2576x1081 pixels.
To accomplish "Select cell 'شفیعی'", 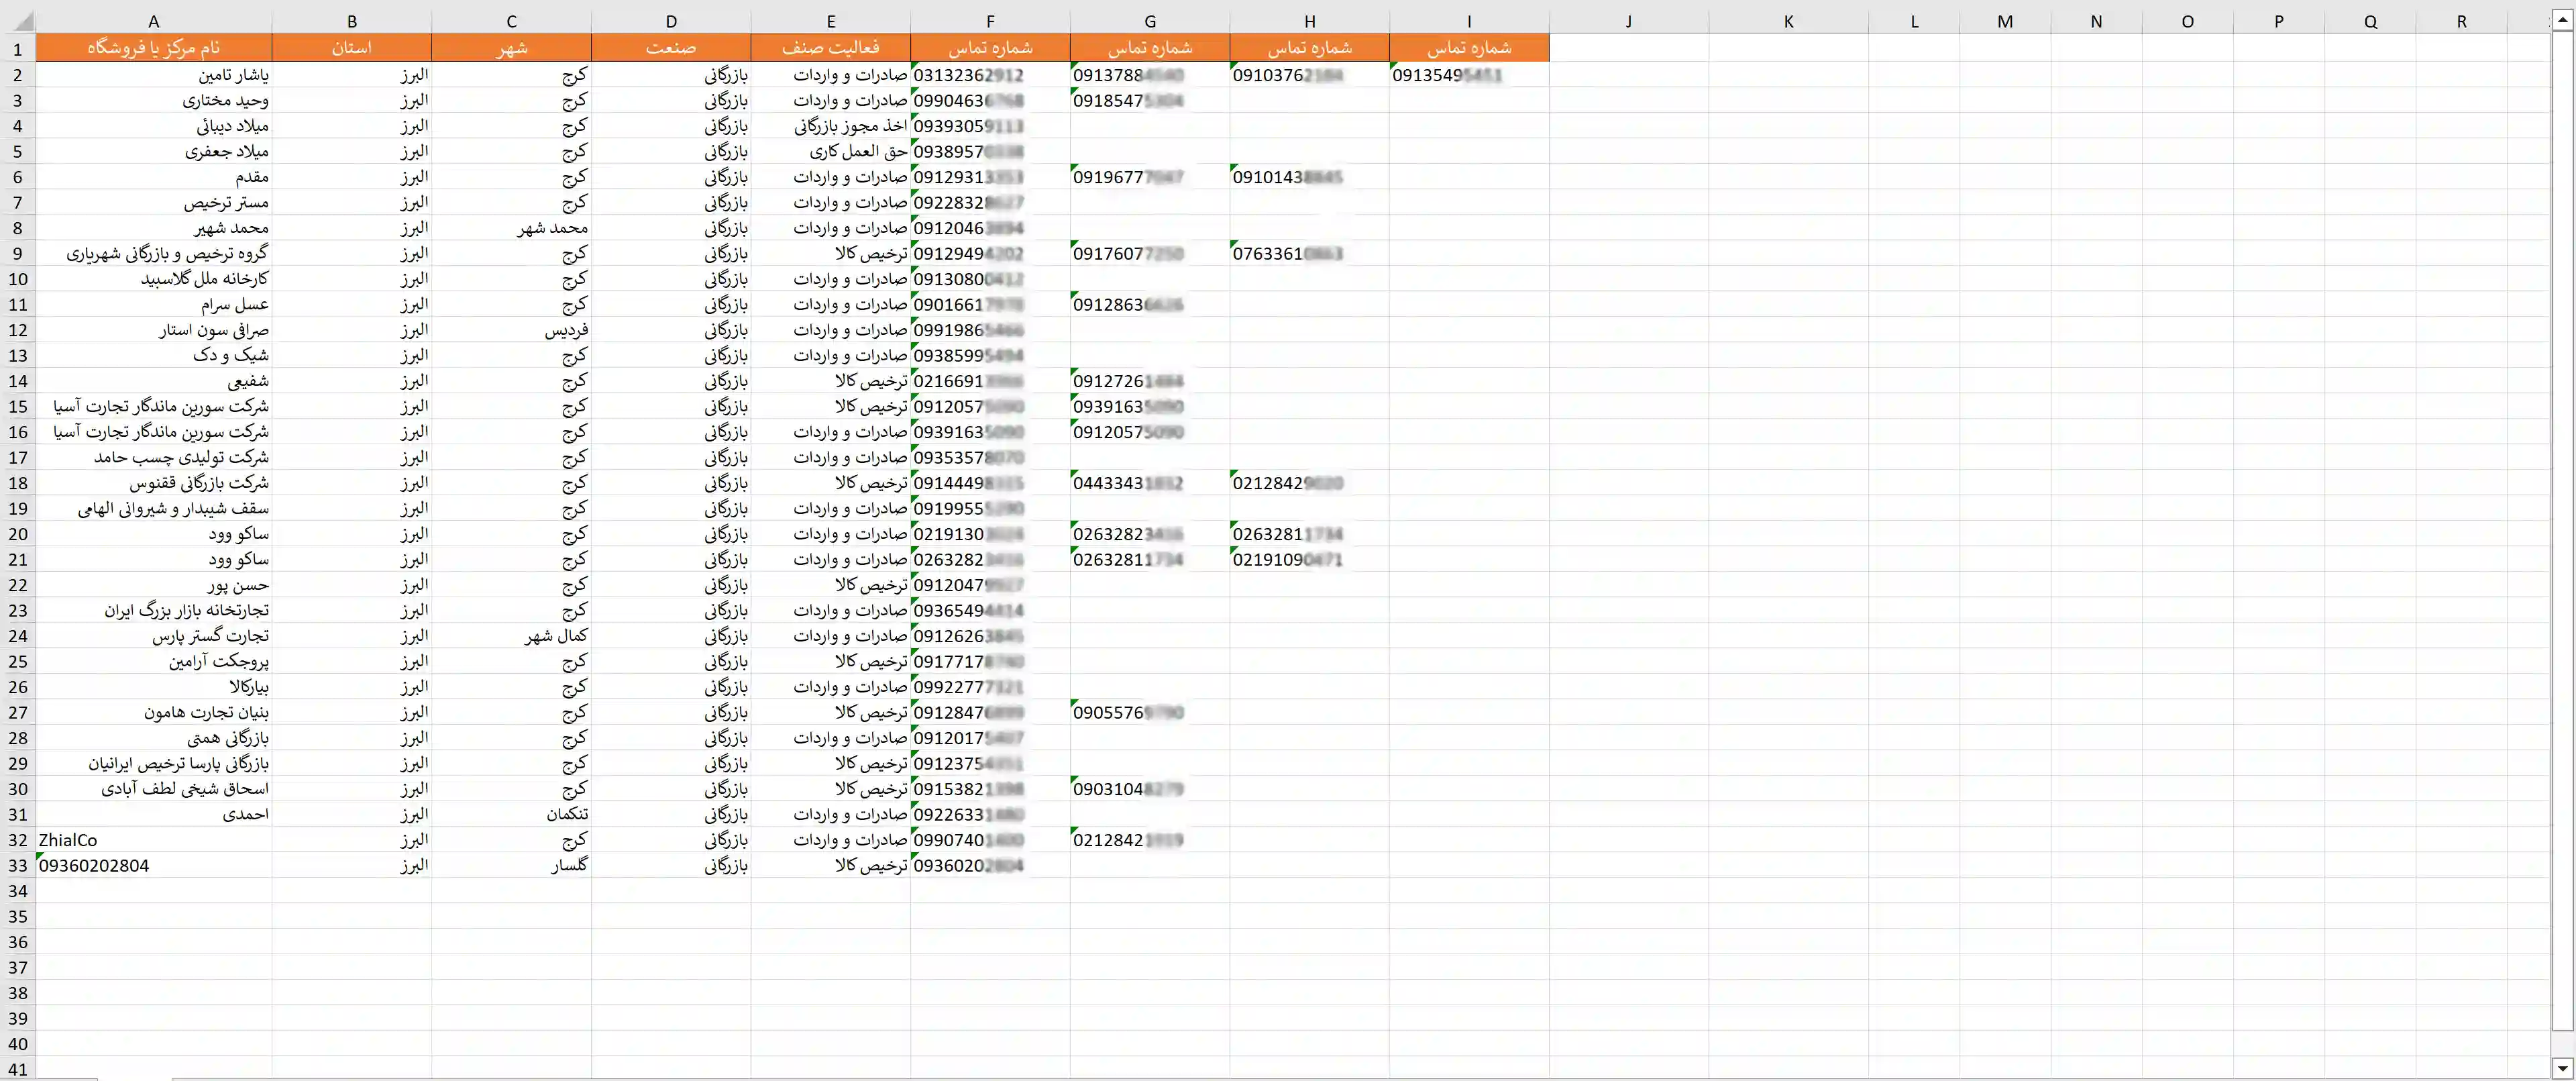I will point(153,381).
